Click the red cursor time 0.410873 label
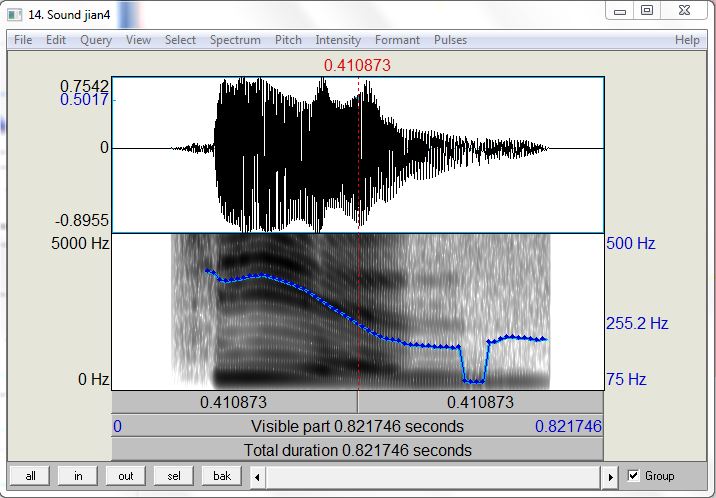Image resolution: width=716 pixels, height=498 pixels. [357, 65]
